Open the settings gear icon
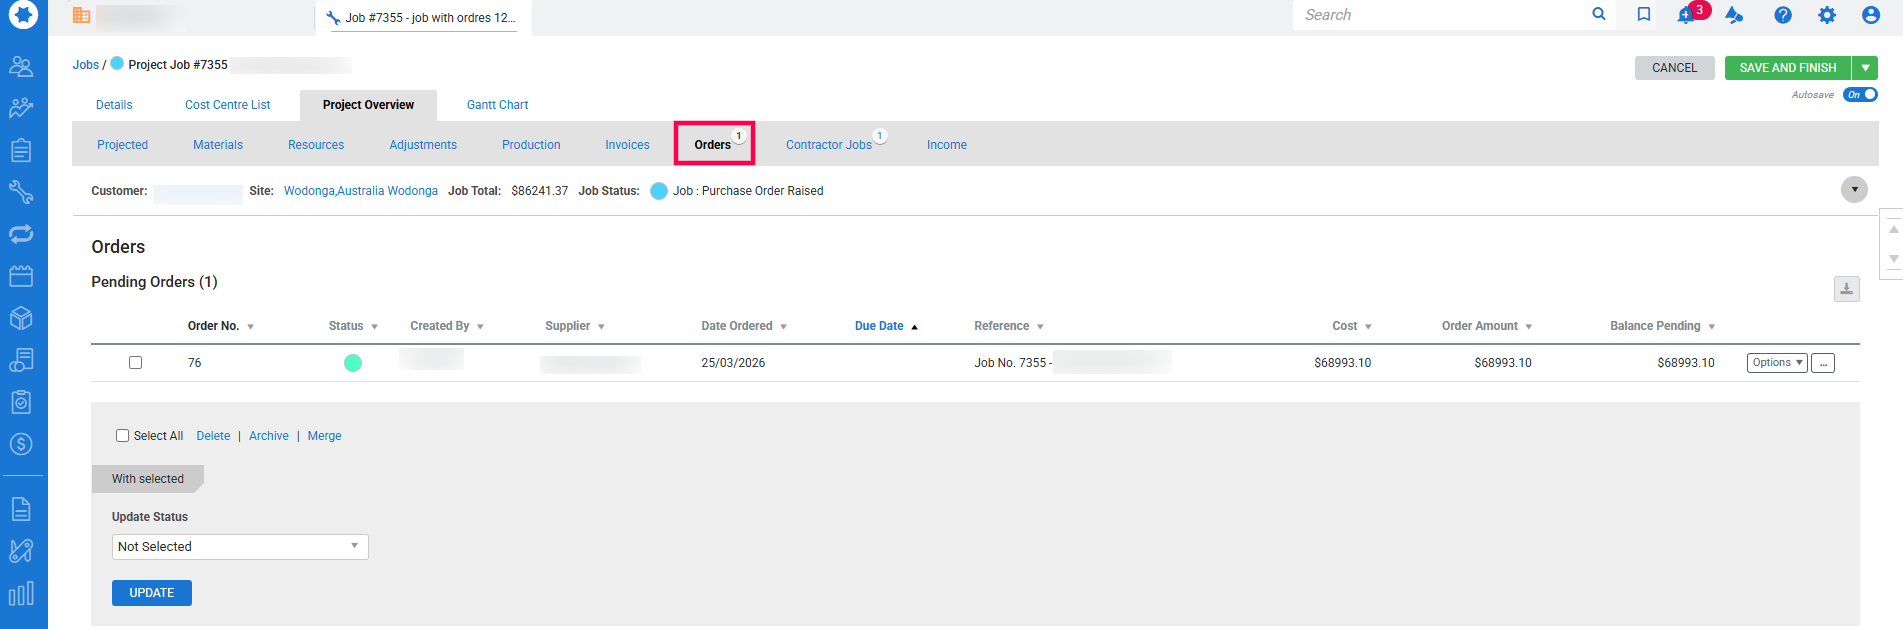This screenshot has width=1903, height=629. pyautogui.click(x=1826, y=15)
